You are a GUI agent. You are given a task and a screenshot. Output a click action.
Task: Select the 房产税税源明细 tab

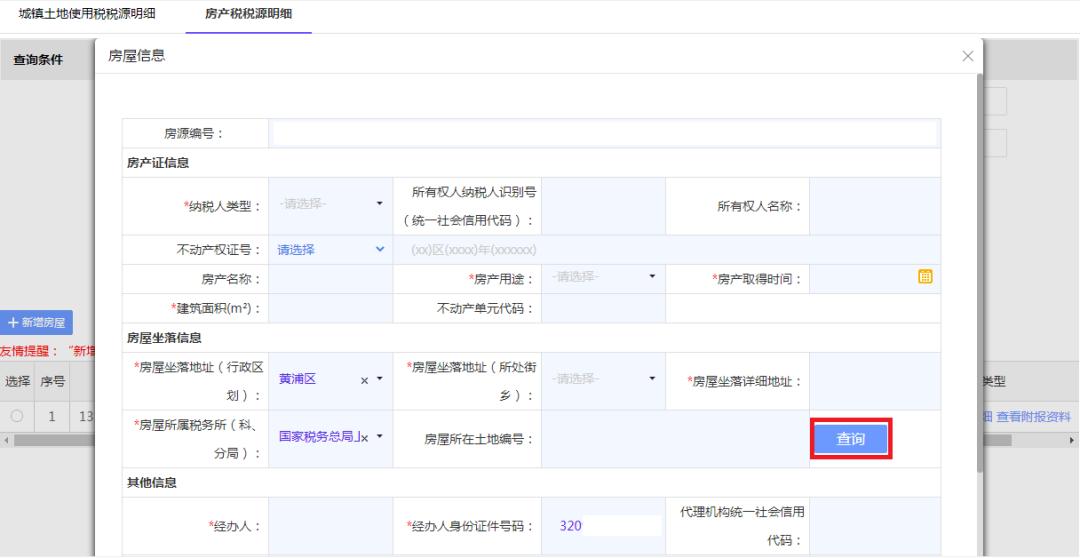(x=249, y=14)
